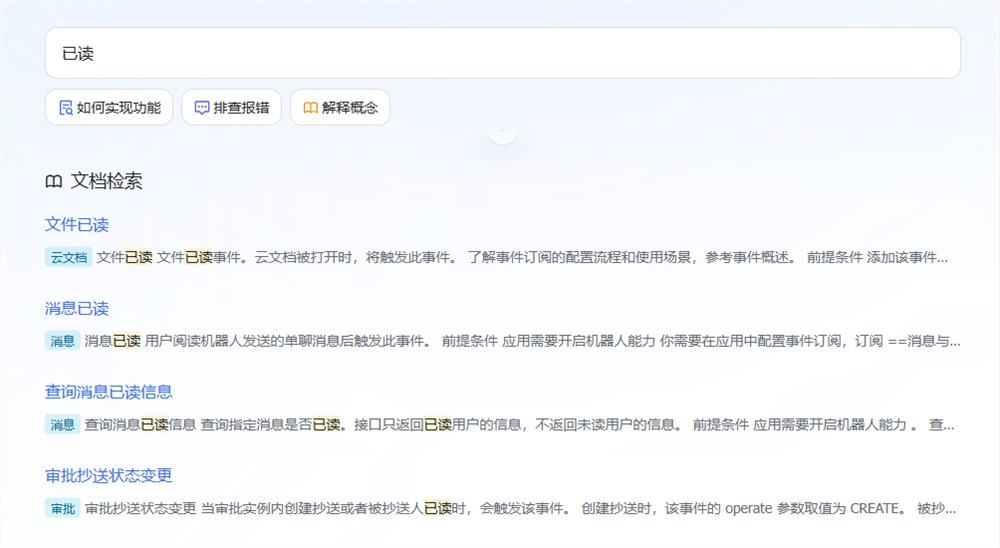
Task: Click the search field containing 已读
Action: (503, 53)
